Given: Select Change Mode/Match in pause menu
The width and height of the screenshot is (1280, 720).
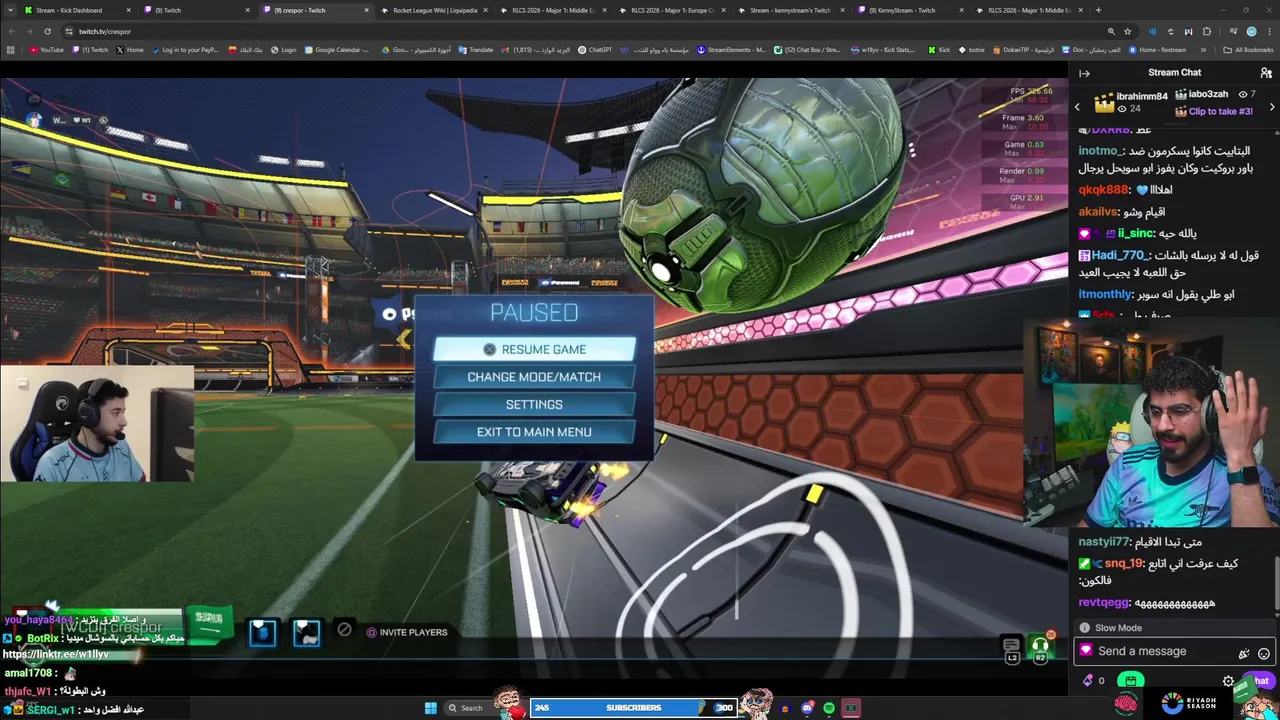Looking at the screenshot, I should click(534, 377).
